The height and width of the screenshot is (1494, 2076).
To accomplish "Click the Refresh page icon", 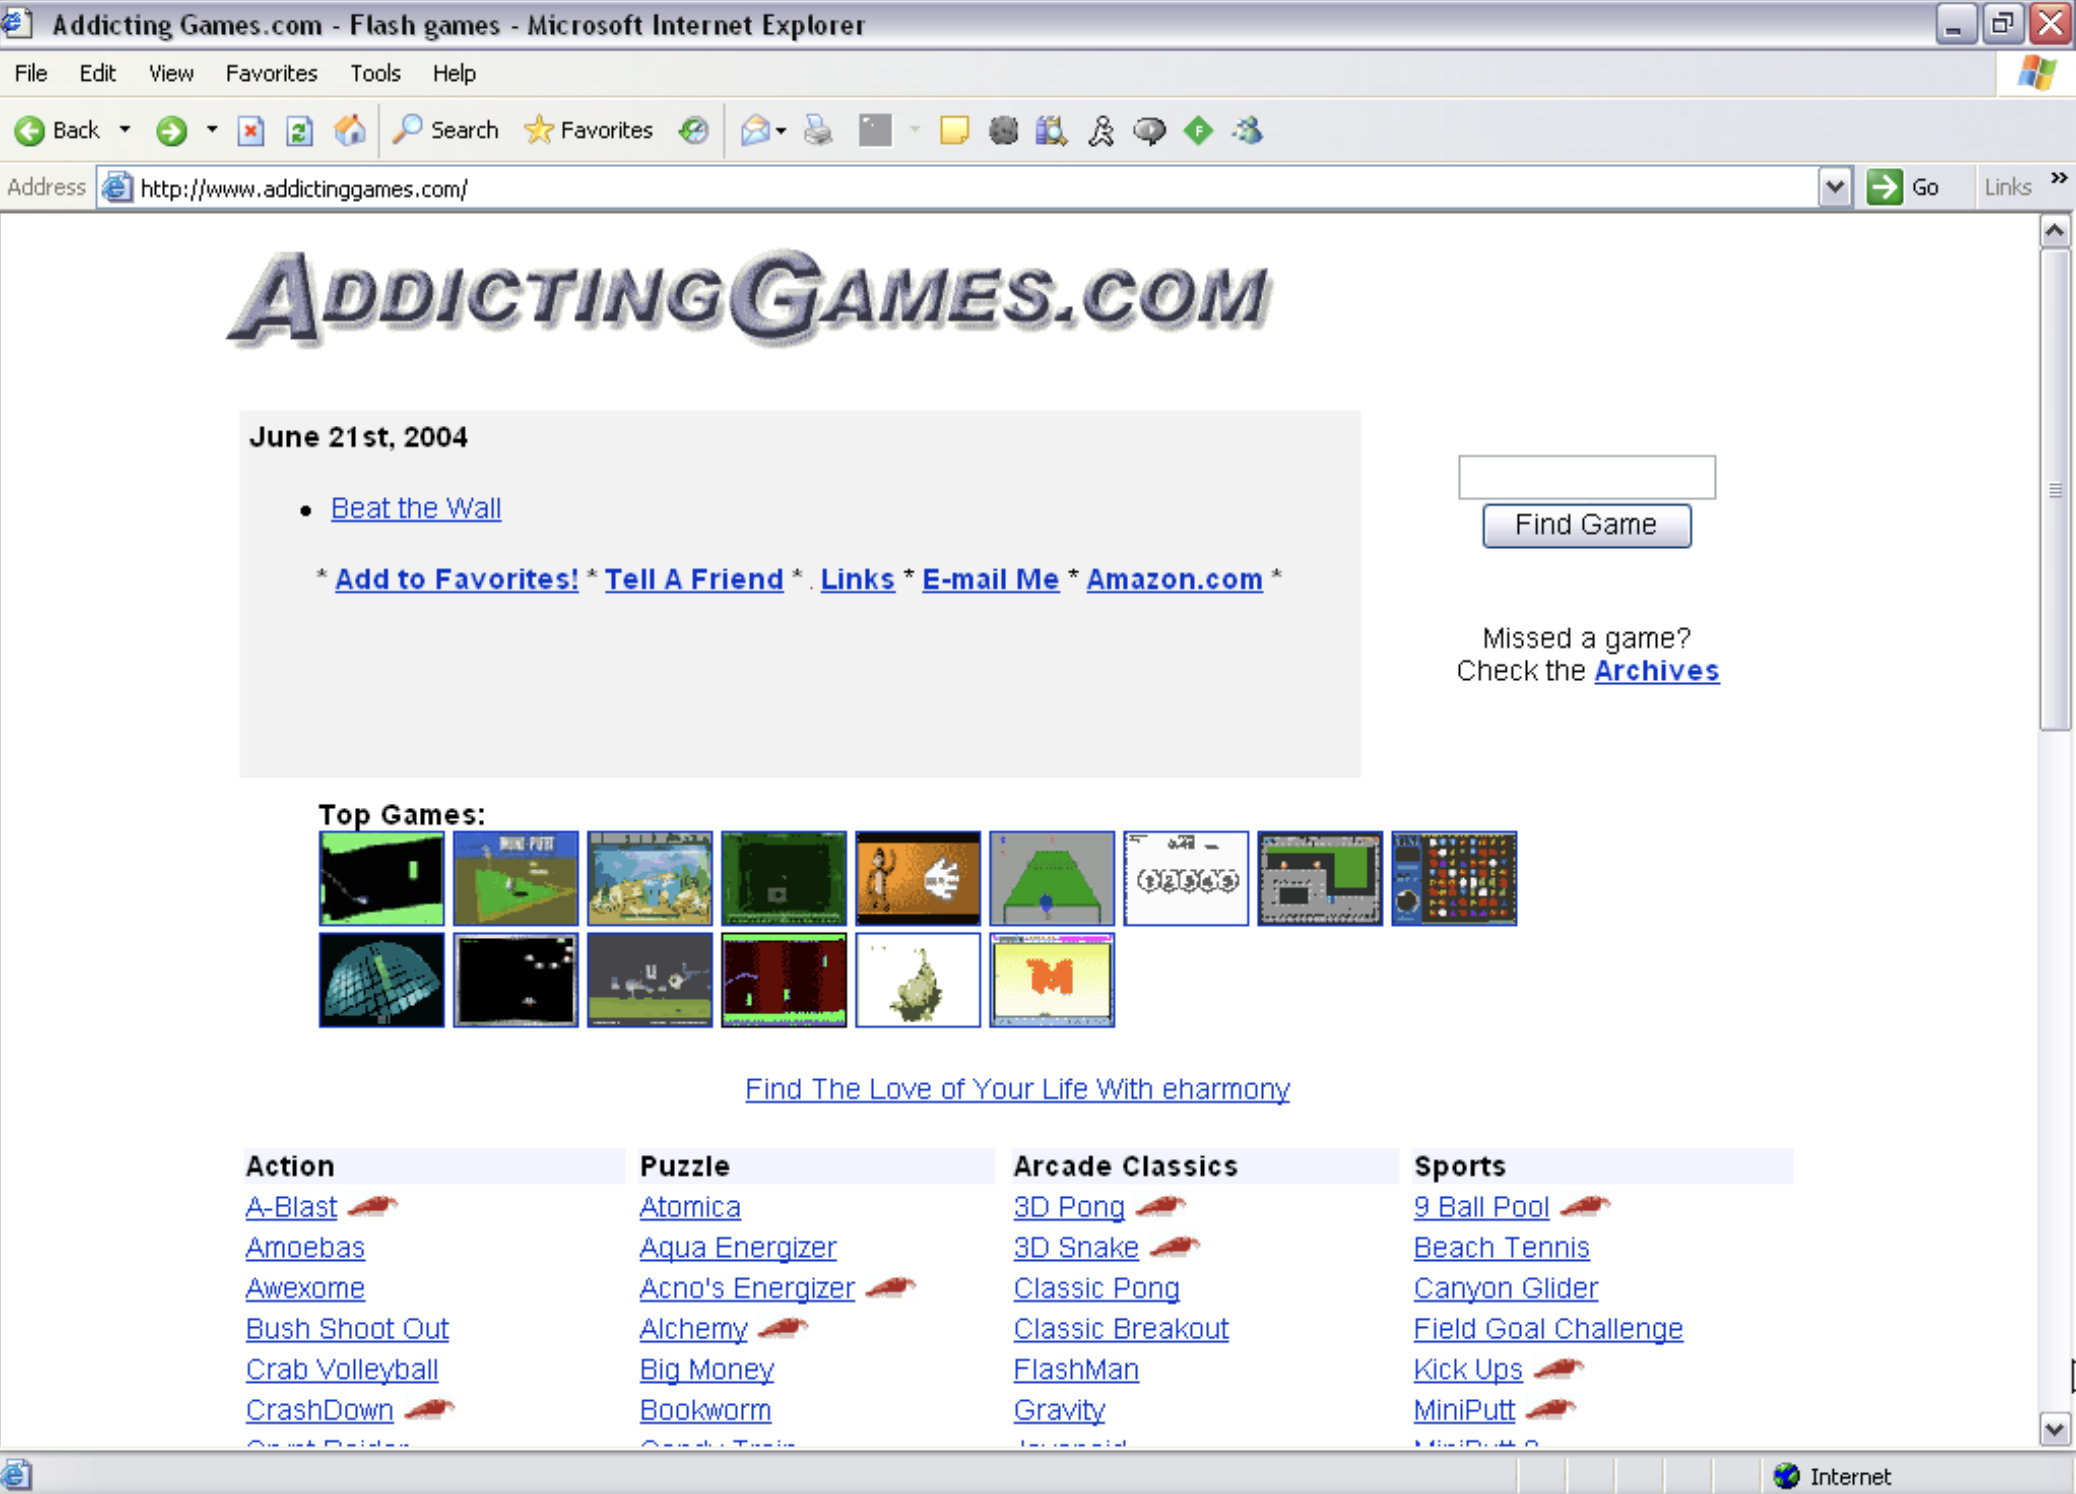I will (x=299, y=130).
